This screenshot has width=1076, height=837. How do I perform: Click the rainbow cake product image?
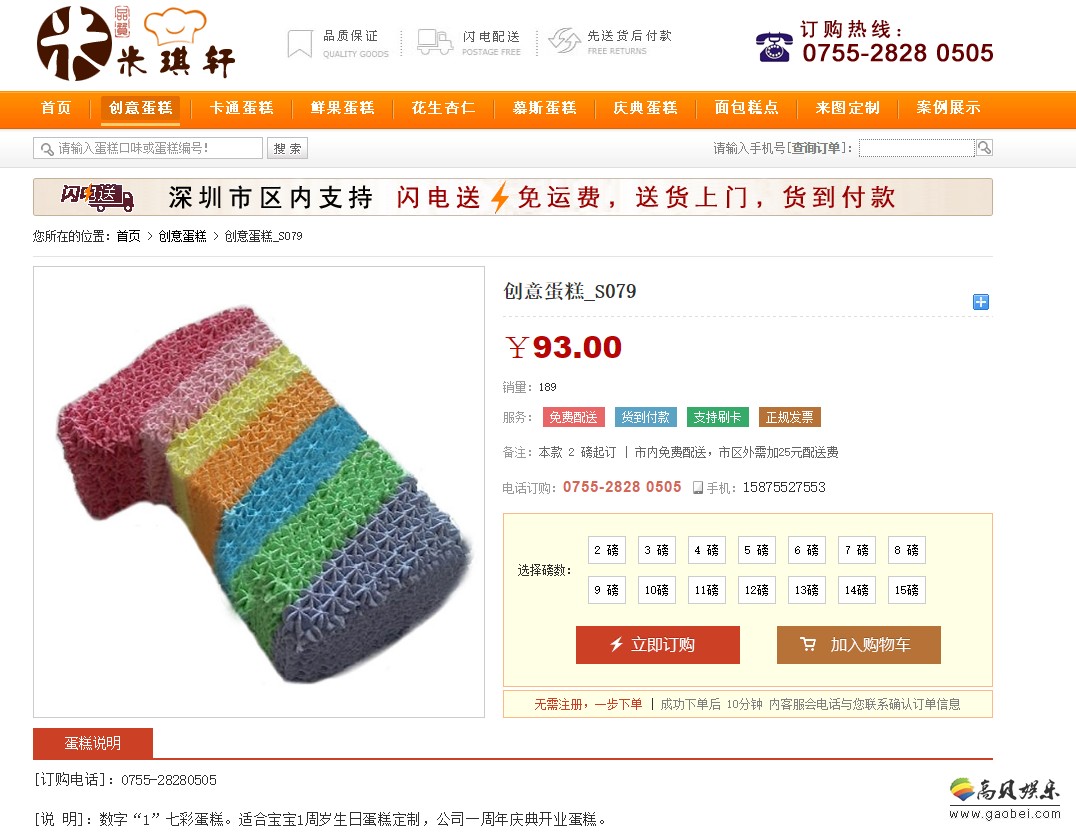pyautogui.click(x=259, y=492)
